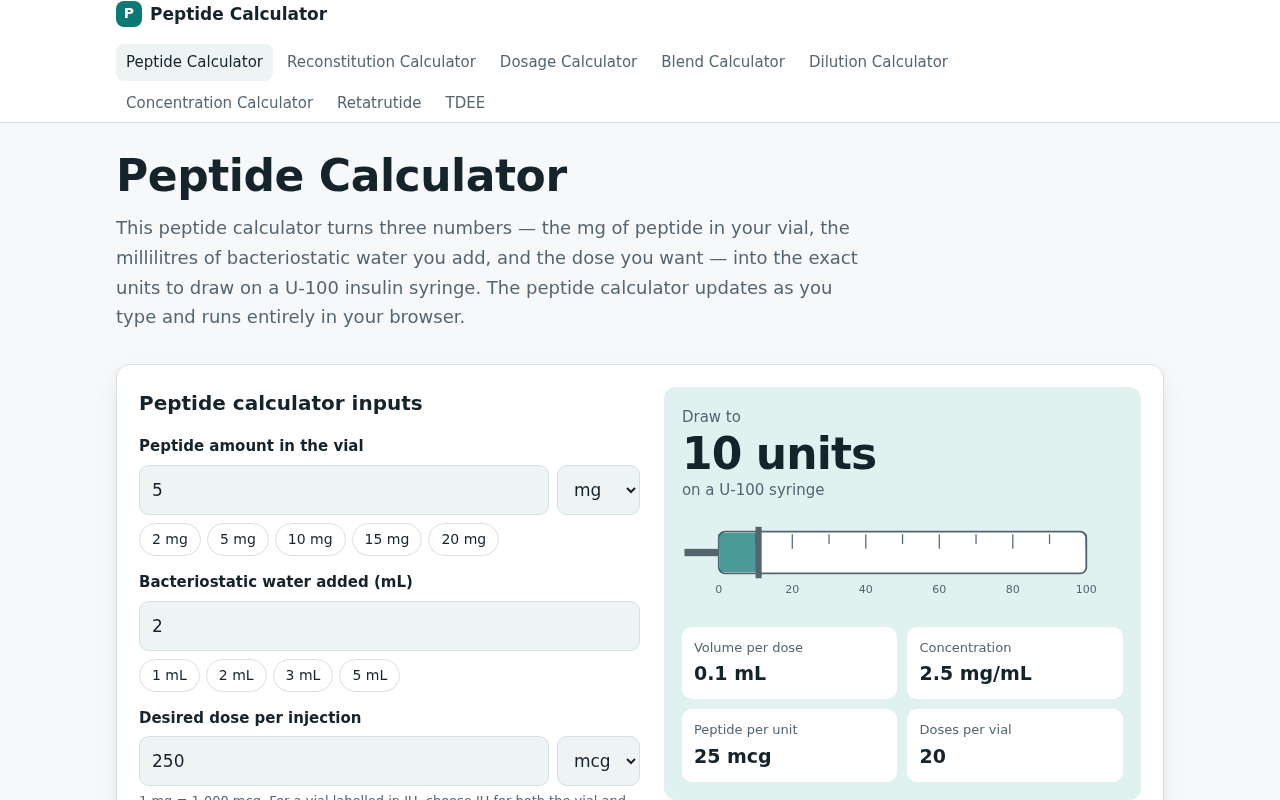Screen dimensions: 1280x800
Task: Select the Dilution Calculator tab
Action: (878, 62)
